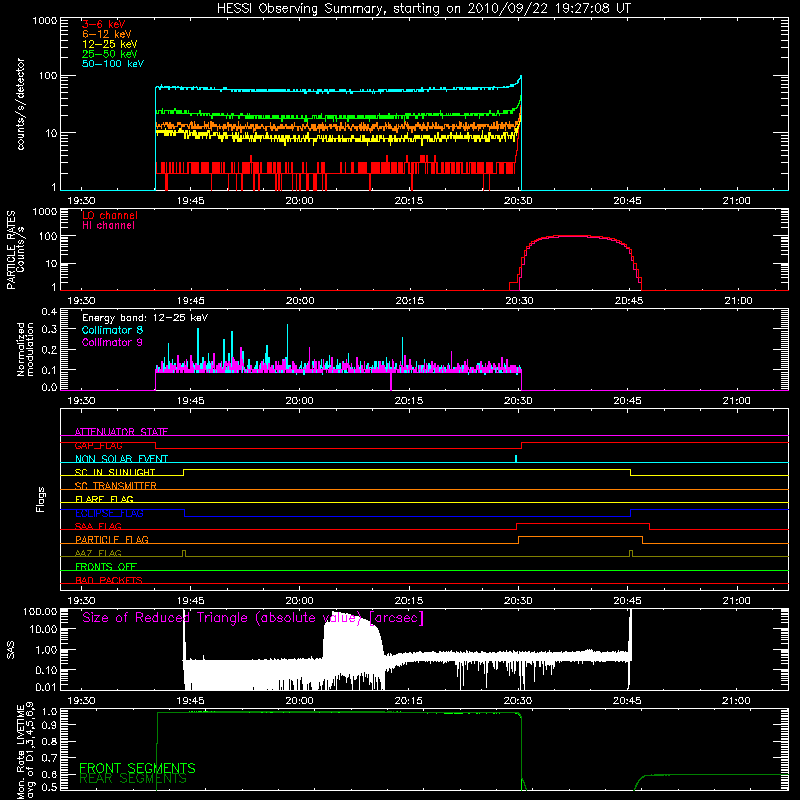Click the Normalized modulation axis title
Viewport: 800px width, 800px height.
pos(25,349)
